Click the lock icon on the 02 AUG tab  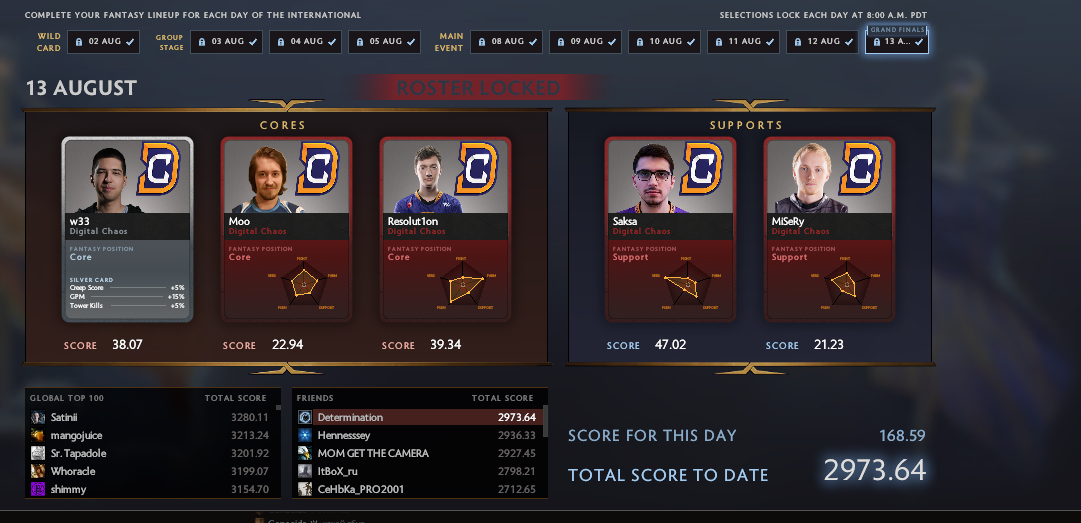[79, 42]
